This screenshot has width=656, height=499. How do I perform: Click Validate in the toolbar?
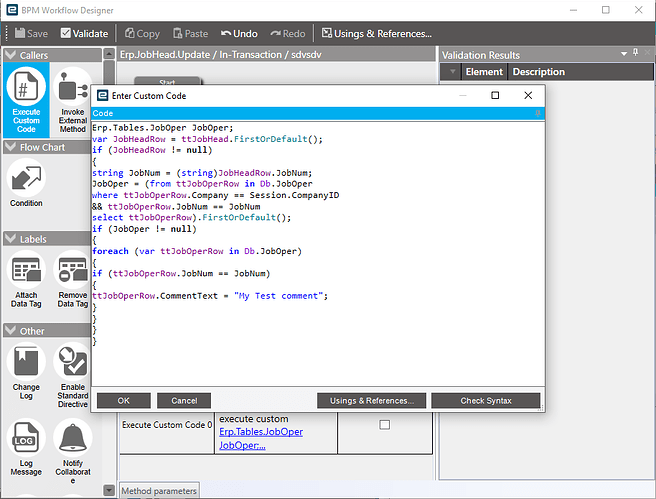(85, 33)
